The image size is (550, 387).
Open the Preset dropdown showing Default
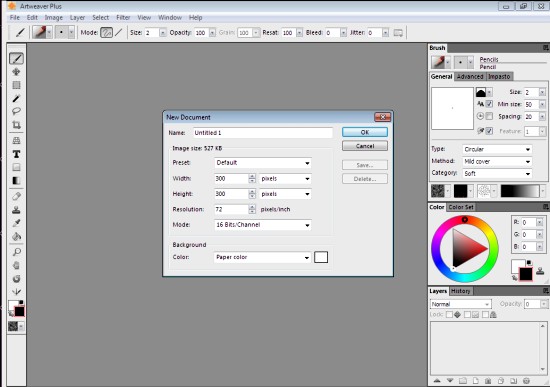[x=262, y=163]
